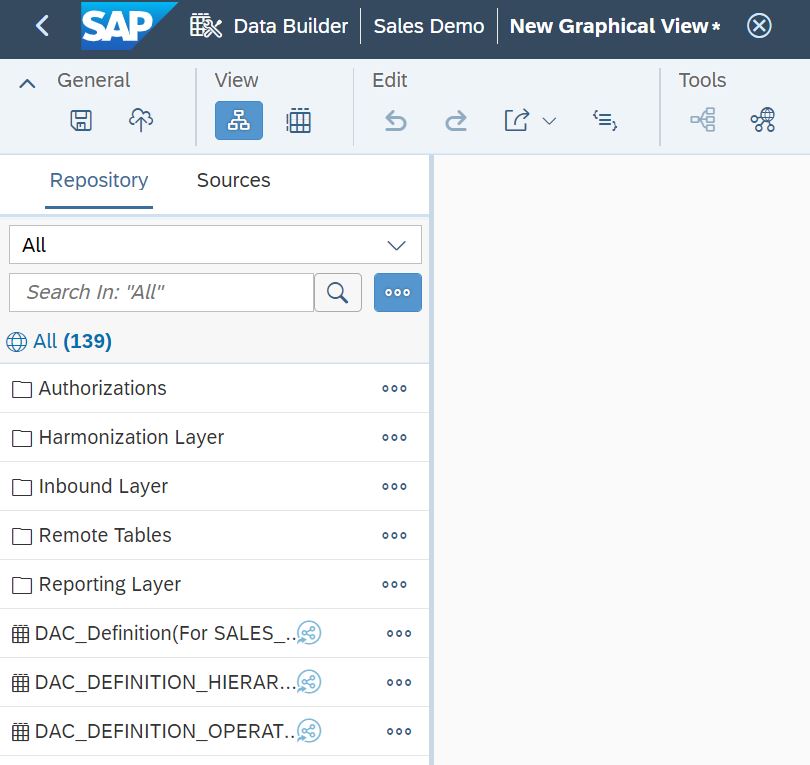Screen dimensions: 810x765
Task: Switch to the data grid view mode
Action: (x=298, y=121)
